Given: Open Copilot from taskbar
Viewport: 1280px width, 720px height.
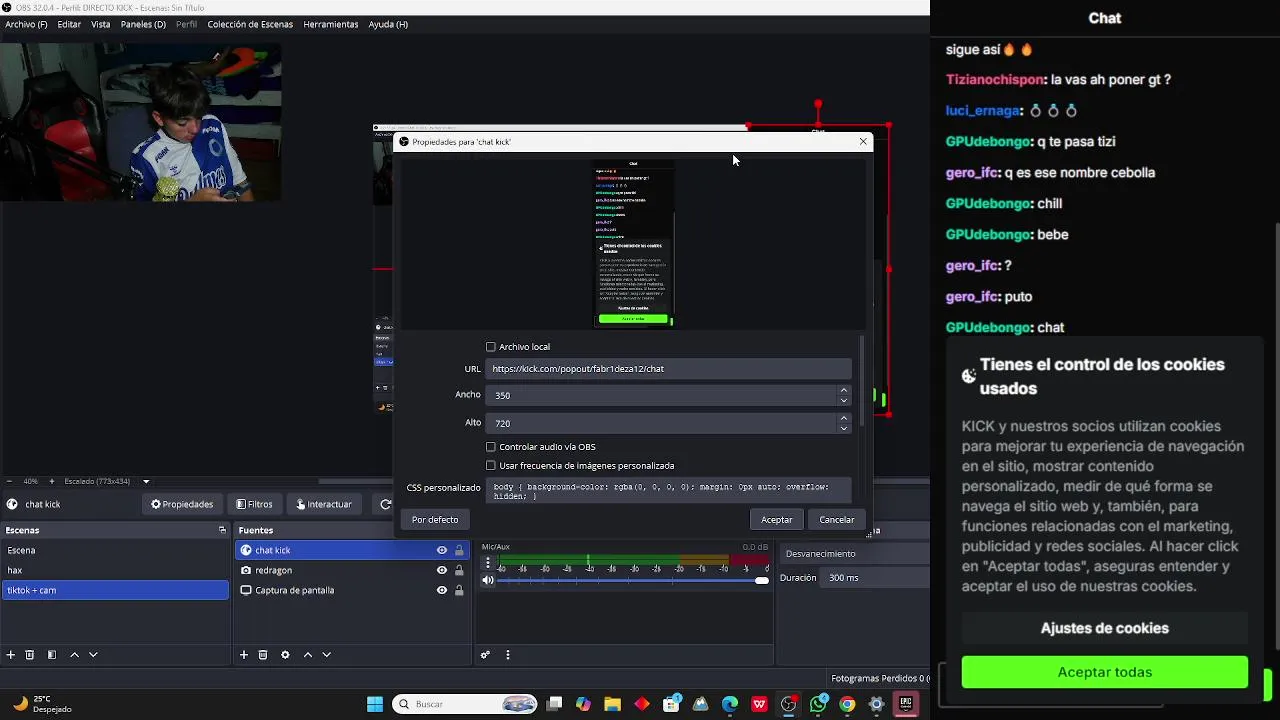Looking at the screenshot, I should [x=583, y=704].
